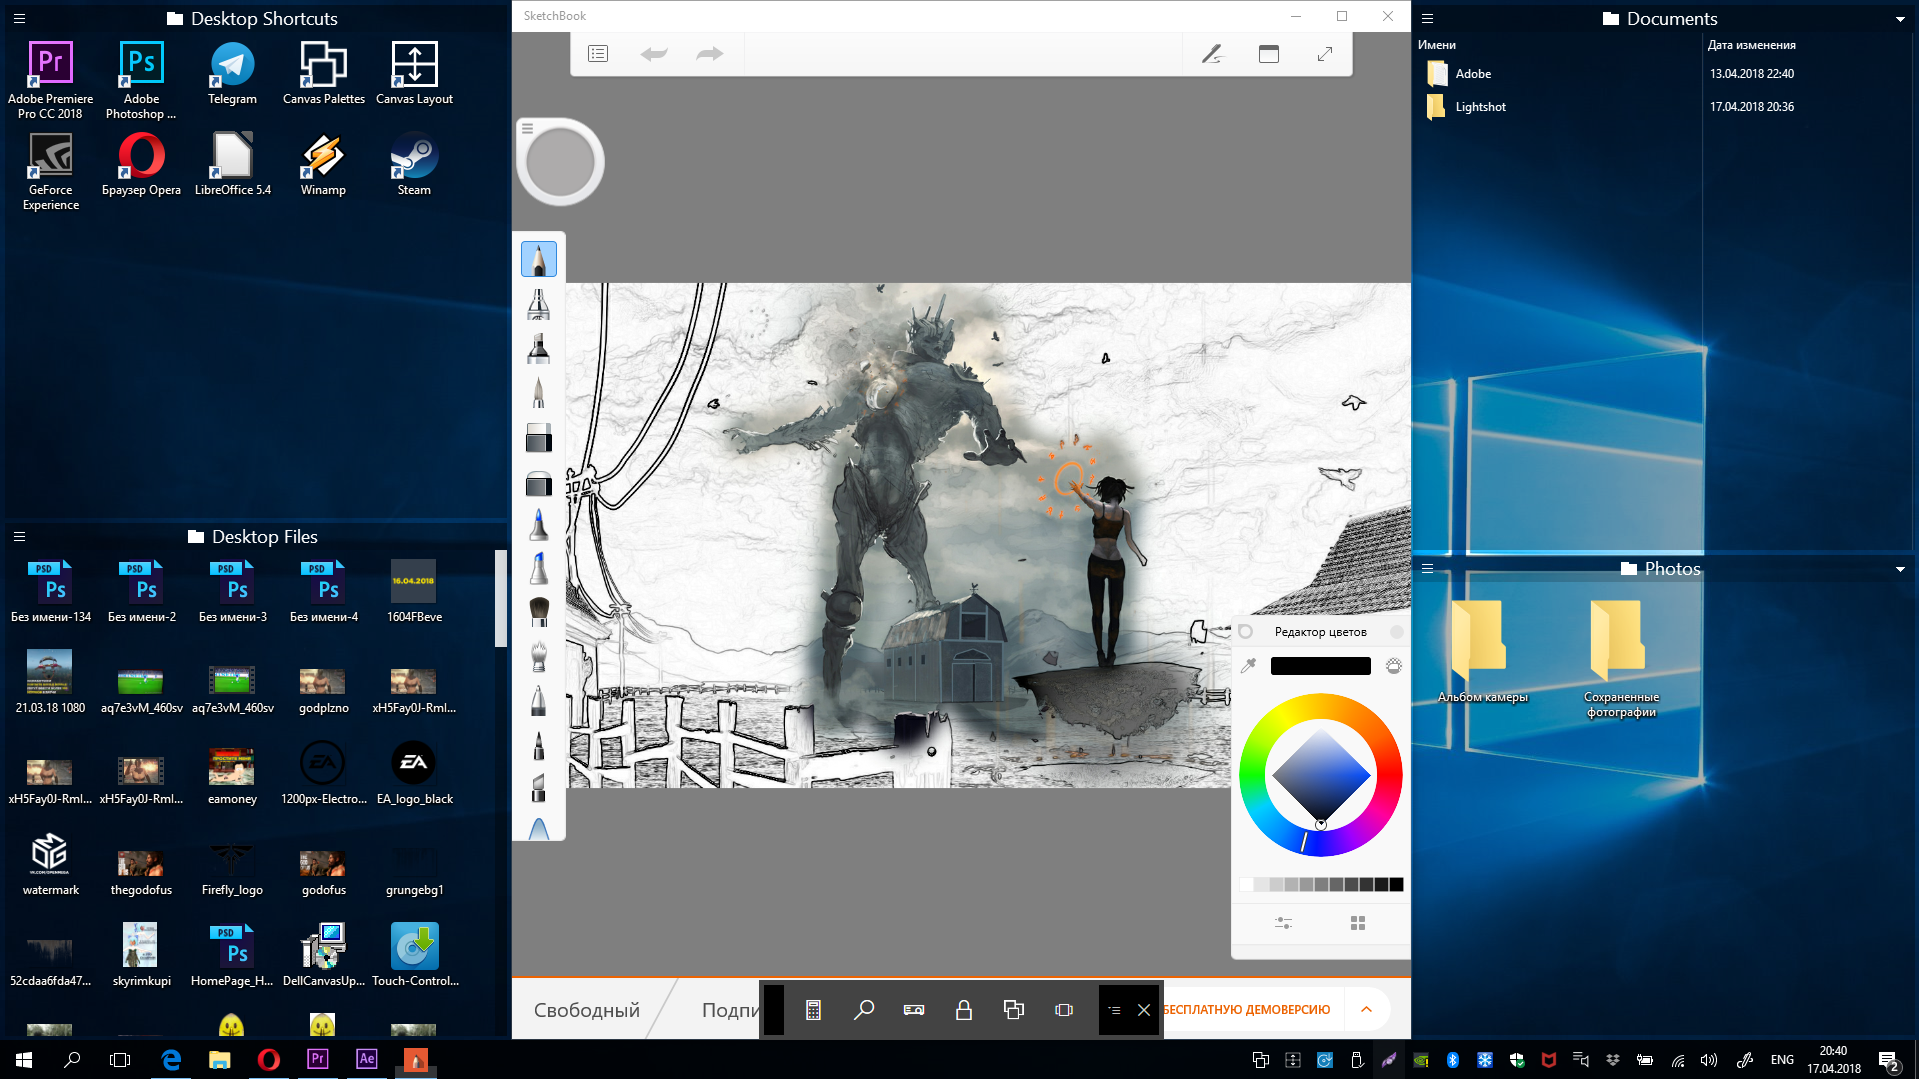Collapse the Photos panel with its arrow

(x=1900, y=569)
